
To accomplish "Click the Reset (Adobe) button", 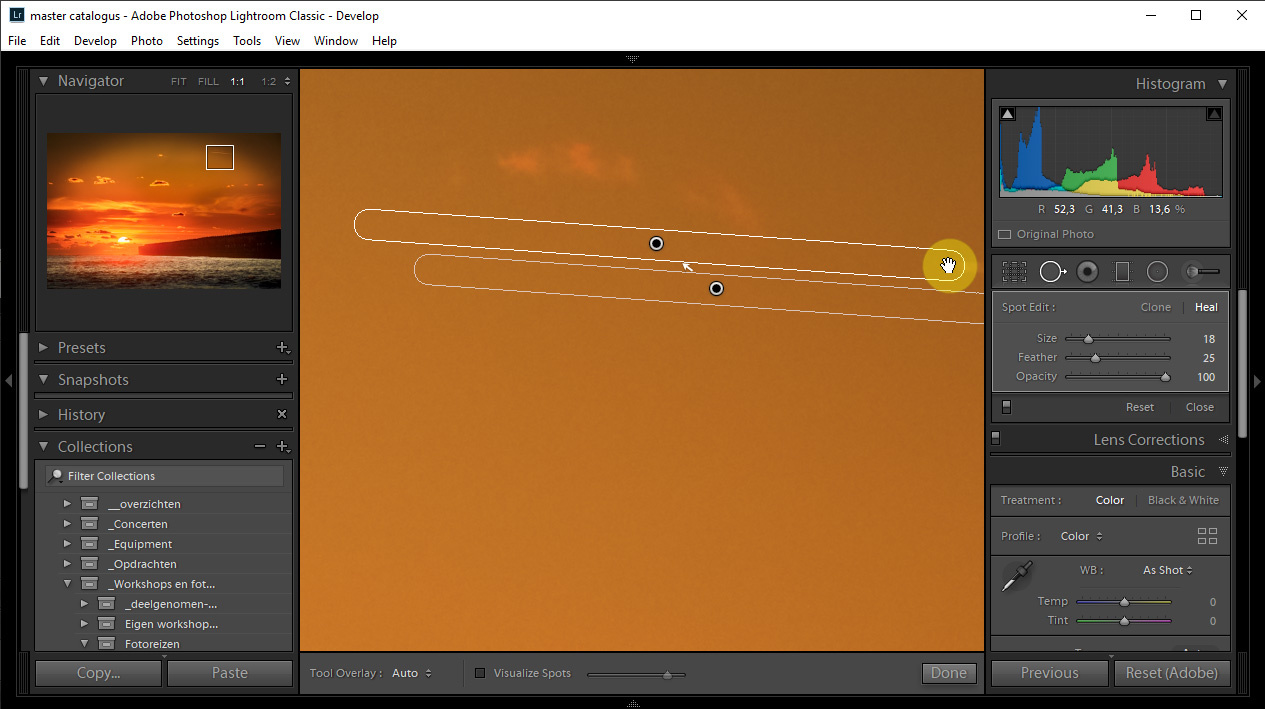I will (1171, 673).
